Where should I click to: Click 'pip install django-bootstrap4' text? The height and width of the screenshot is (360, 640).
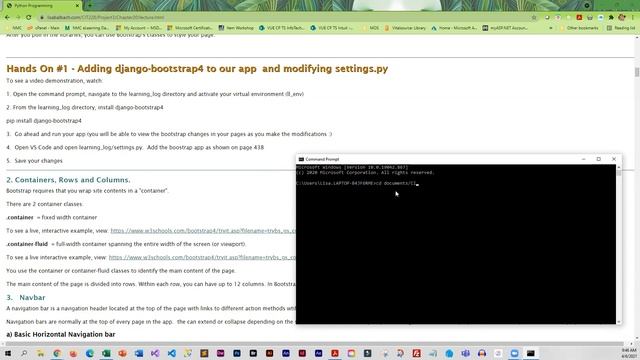(44, 120)
